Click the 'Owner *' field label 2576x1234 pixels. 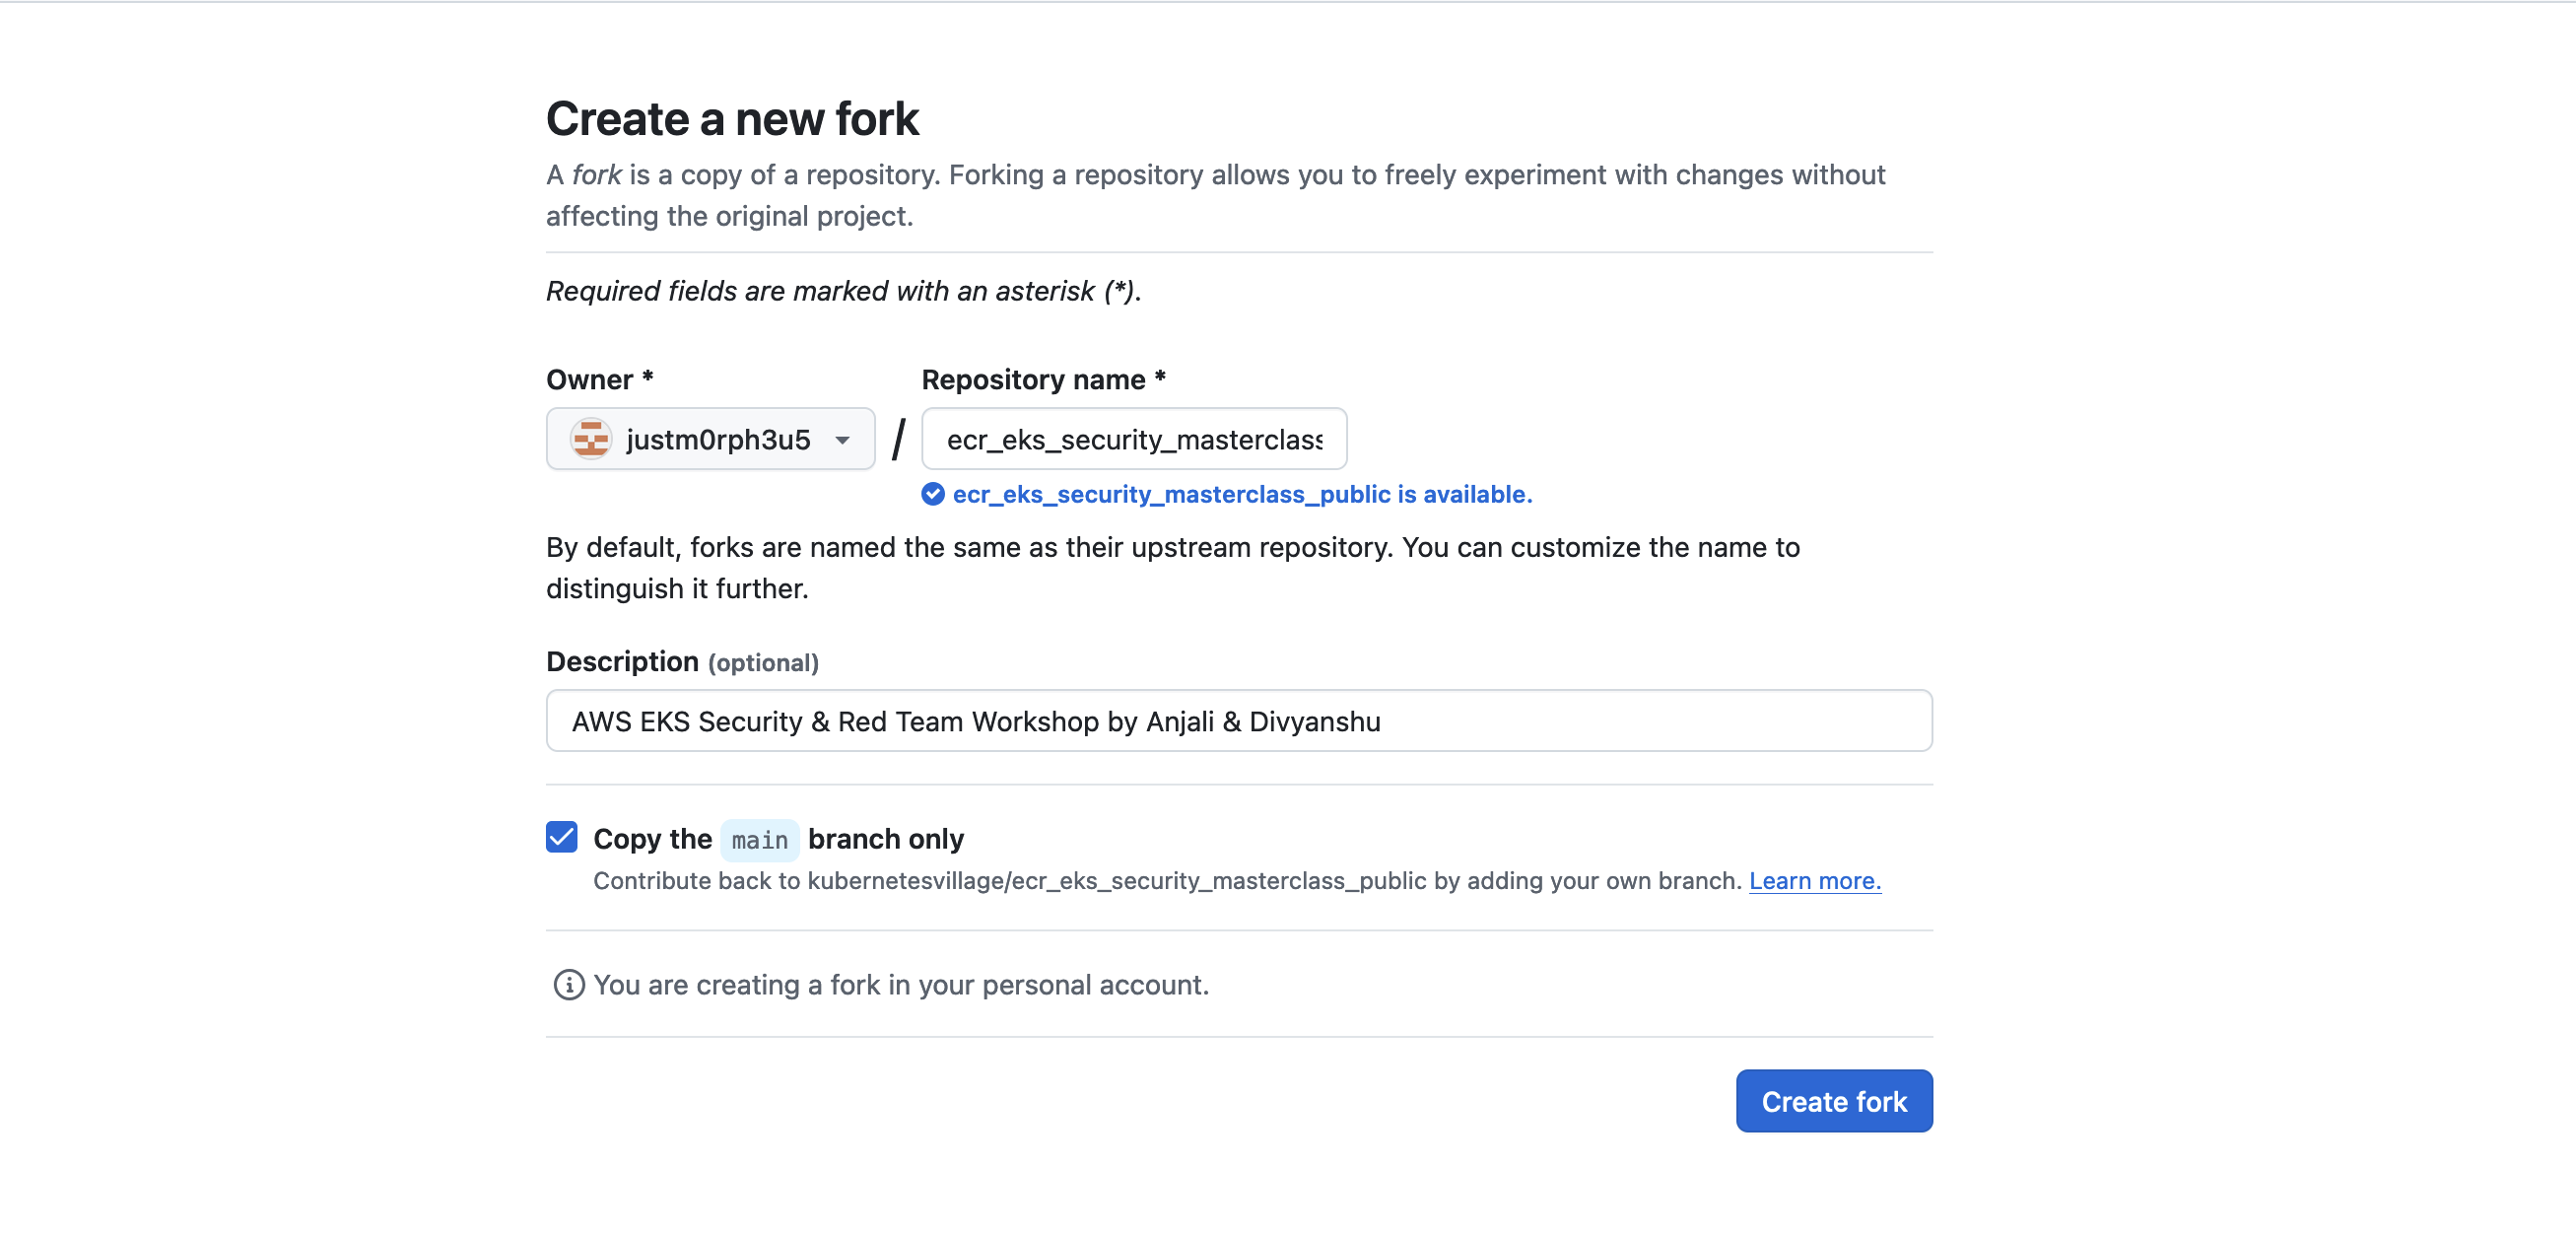coord(599,380)
